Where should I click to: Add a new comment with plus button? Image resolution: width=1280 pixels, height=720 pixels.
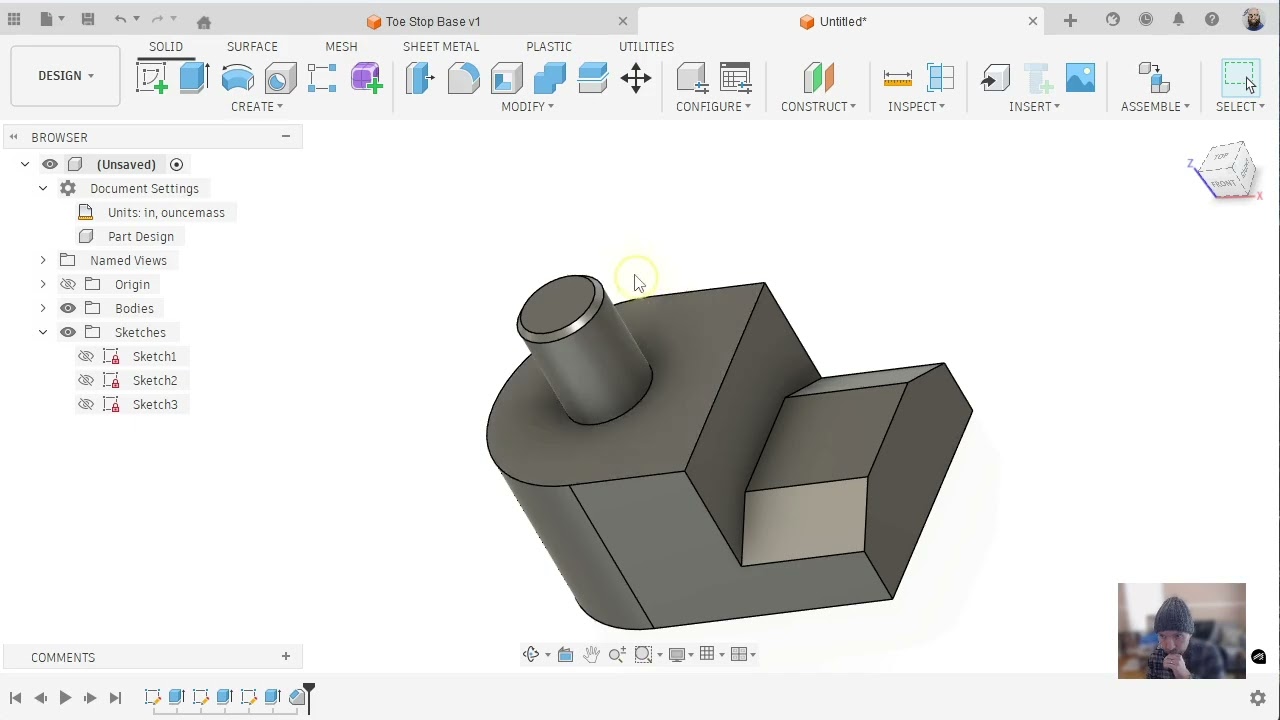click(x=286, y=656)
